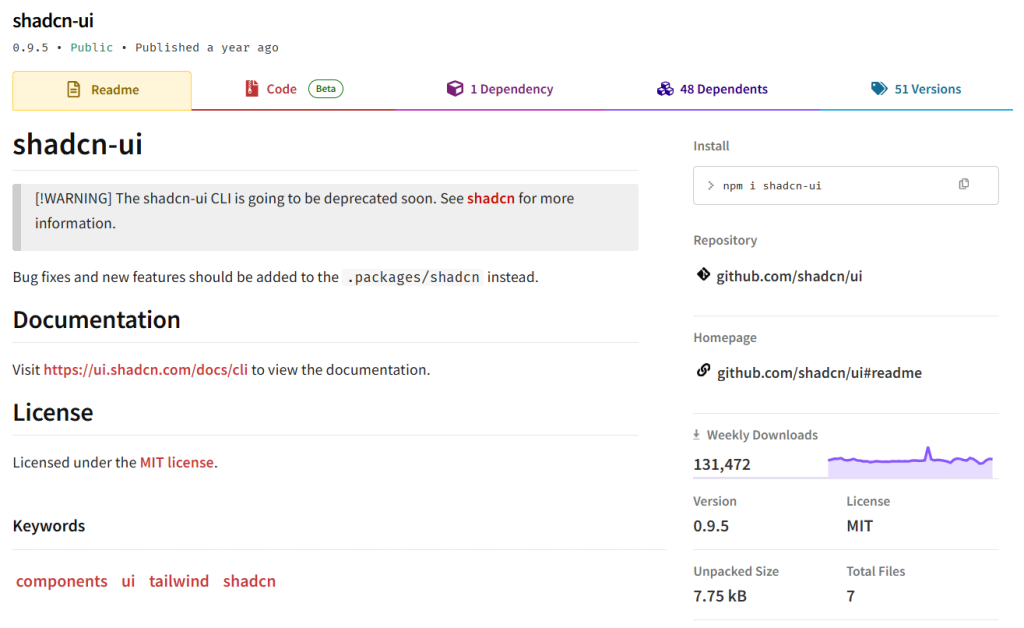Click the Keywords heading
Viewport: 1024px width, 628px height.
pyautogui.click(x=49, y=526)
